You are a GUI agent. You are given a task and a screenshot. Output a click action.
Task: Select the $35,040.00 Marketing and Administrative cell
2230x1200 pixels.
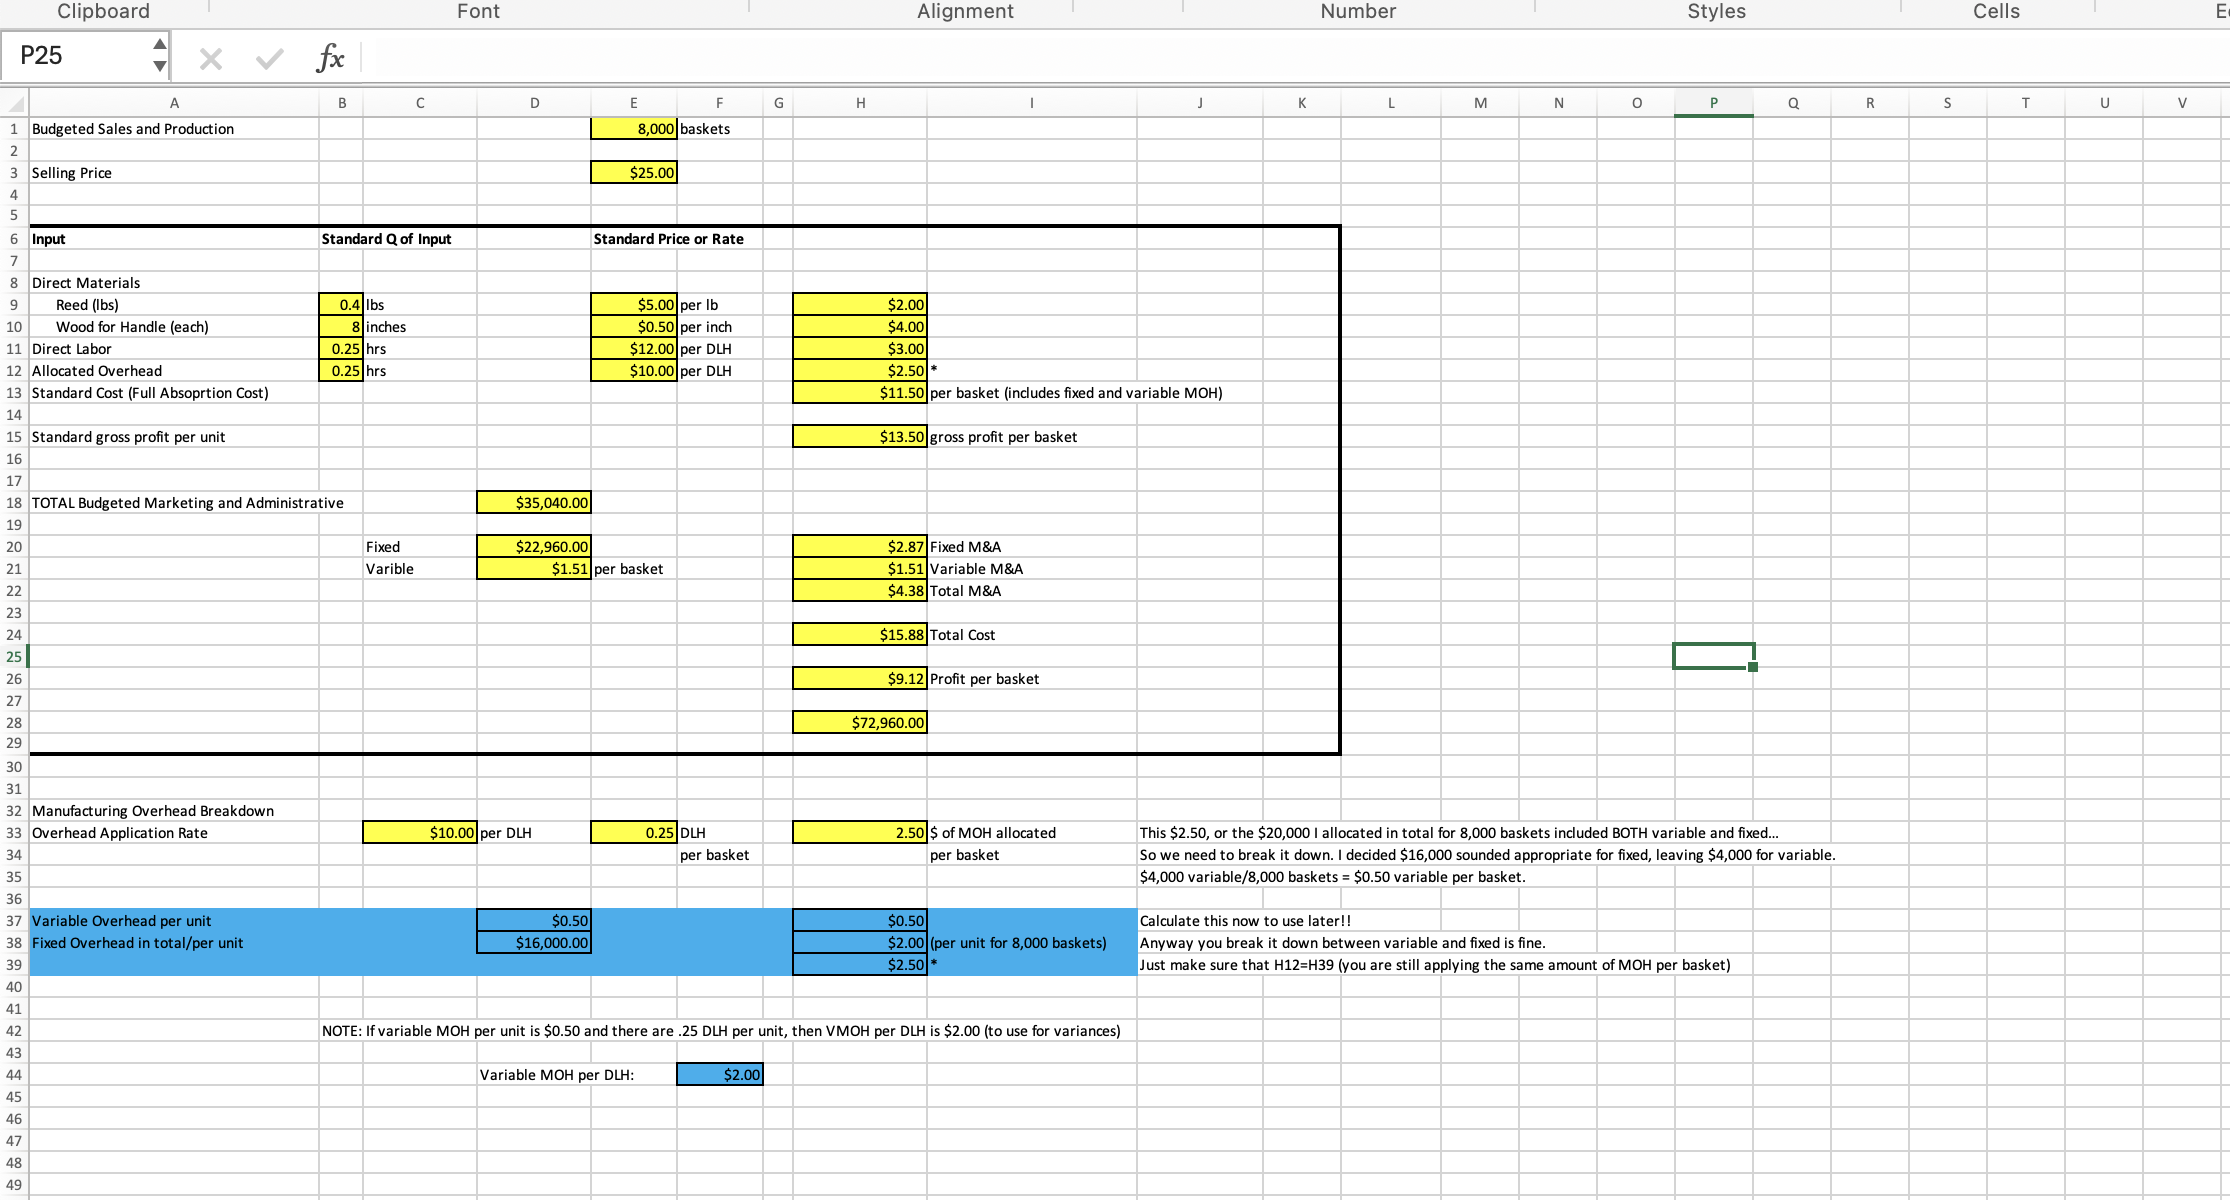tap(534, 503)
